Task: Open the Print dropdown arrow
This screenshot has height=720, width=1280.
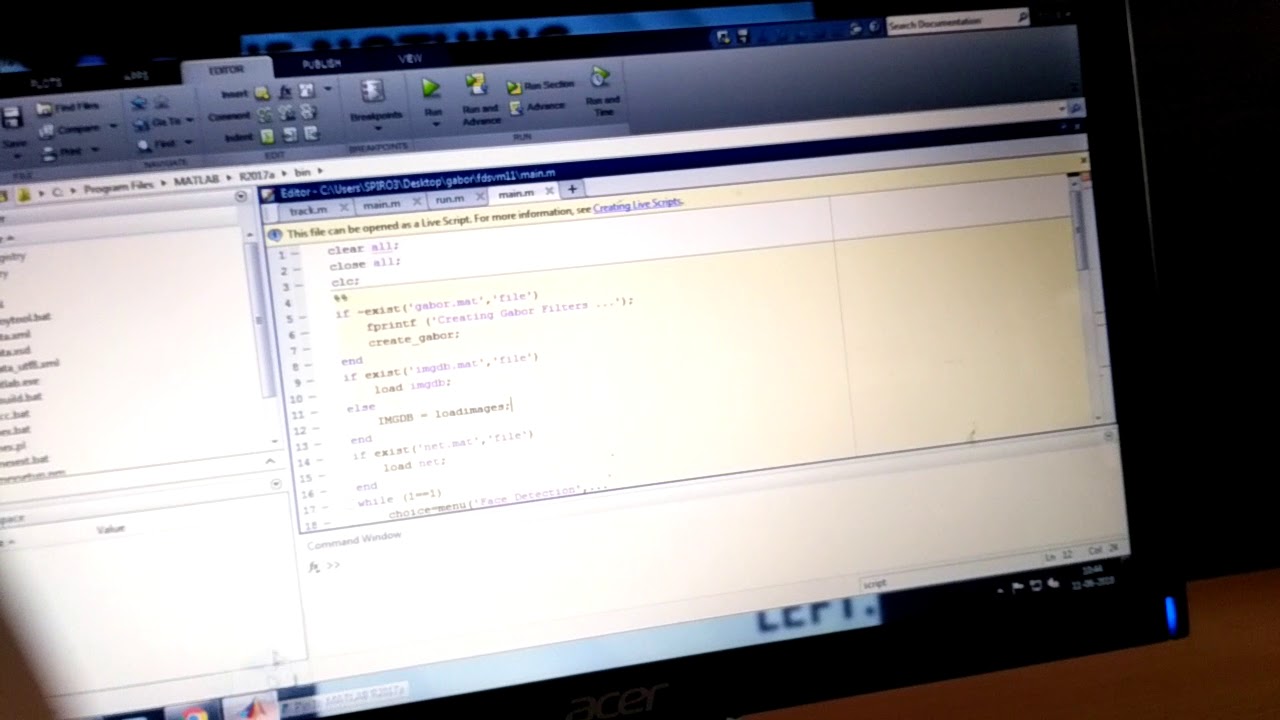Action: tap(97, 150)
